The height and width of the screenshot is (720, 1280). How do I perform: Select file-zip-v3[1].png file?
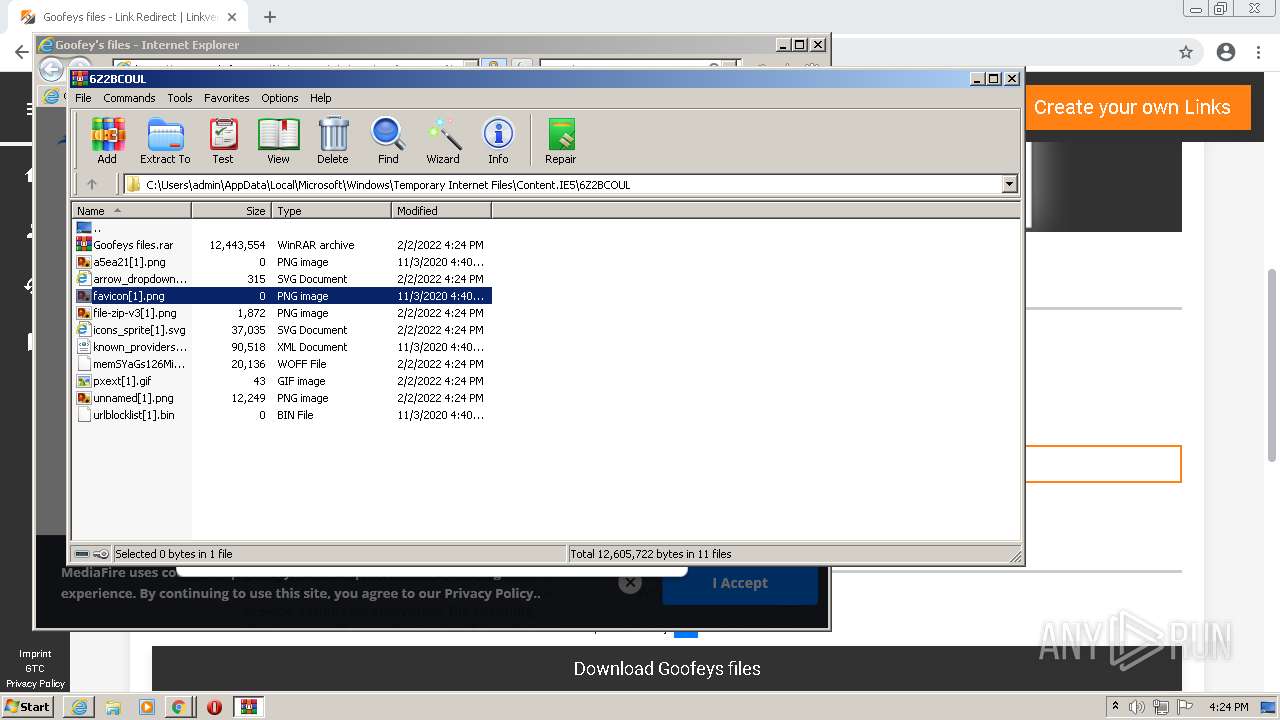pyautogui.click(x=282, y=313)
